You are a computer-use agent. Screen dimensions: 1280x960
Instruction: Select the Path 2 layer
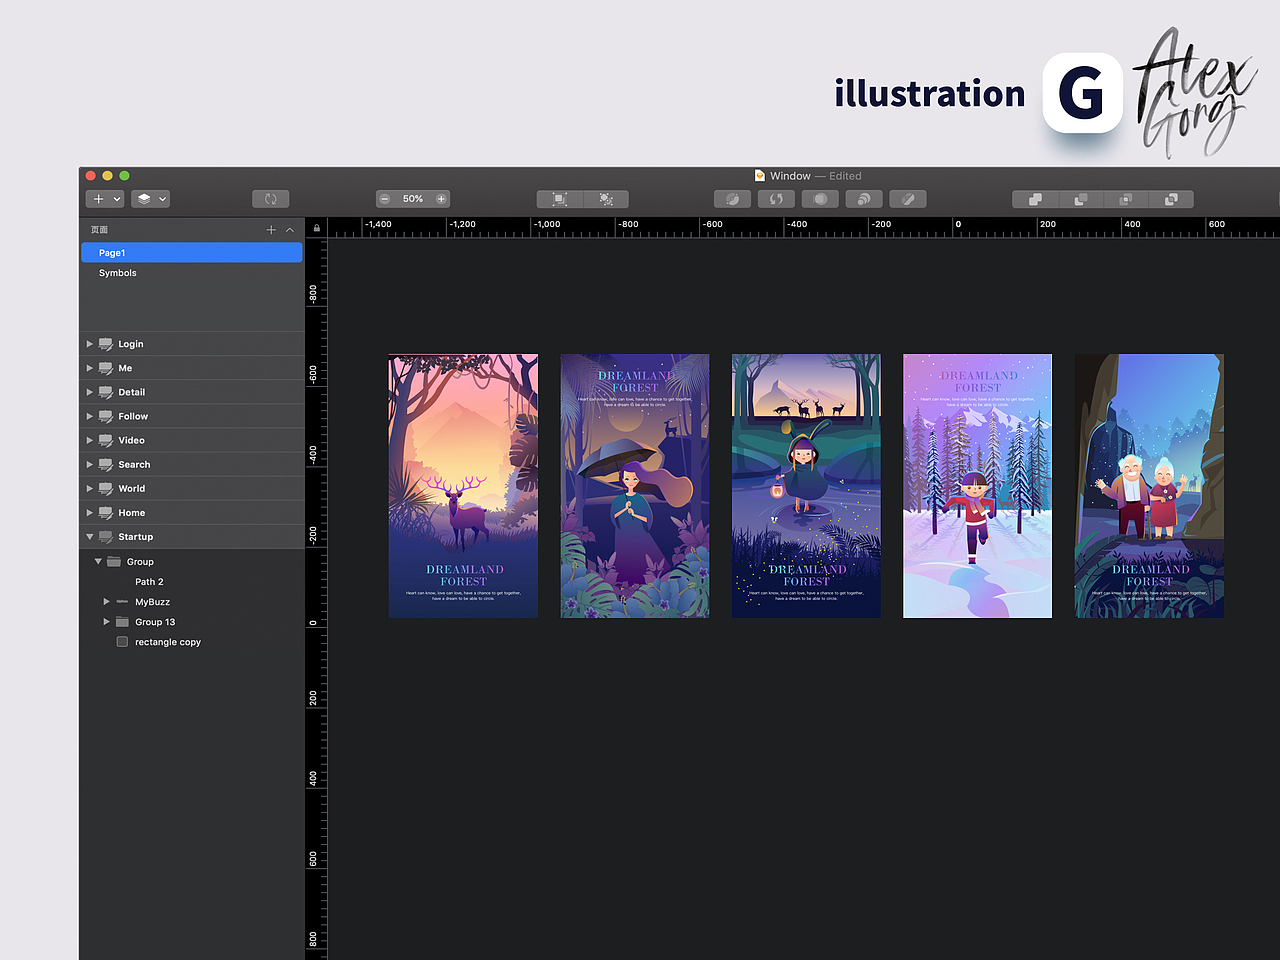click(x=191, y=582)
